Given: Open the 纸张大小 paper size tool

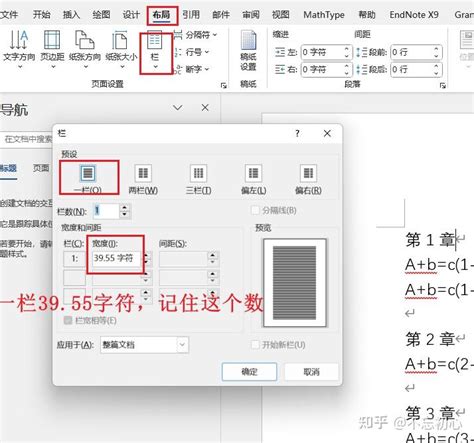Looking at the screenshot, I should pos(121,49).
